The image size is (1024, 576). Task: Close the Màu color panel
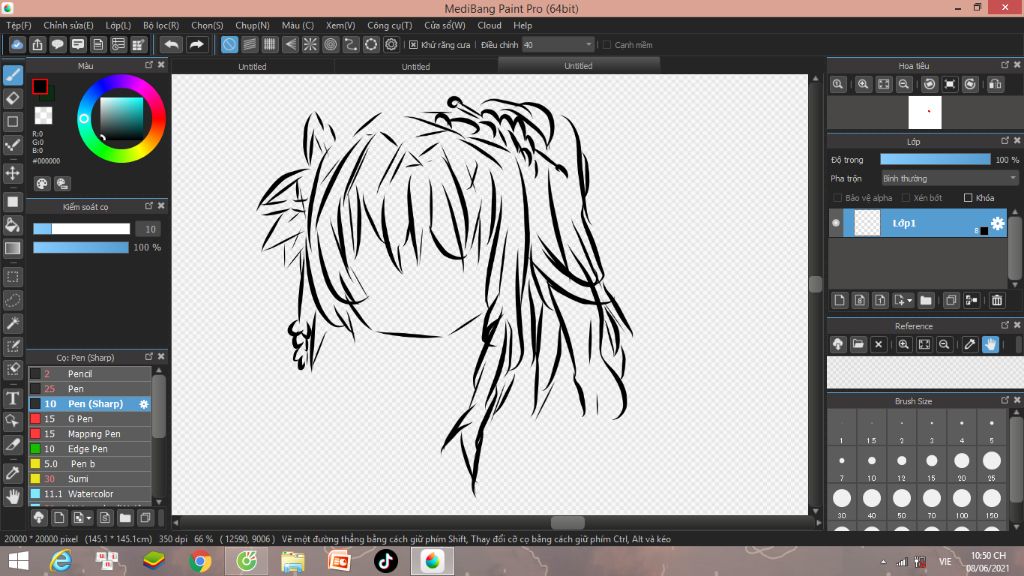pyautogui.click(x=161, y=65)
